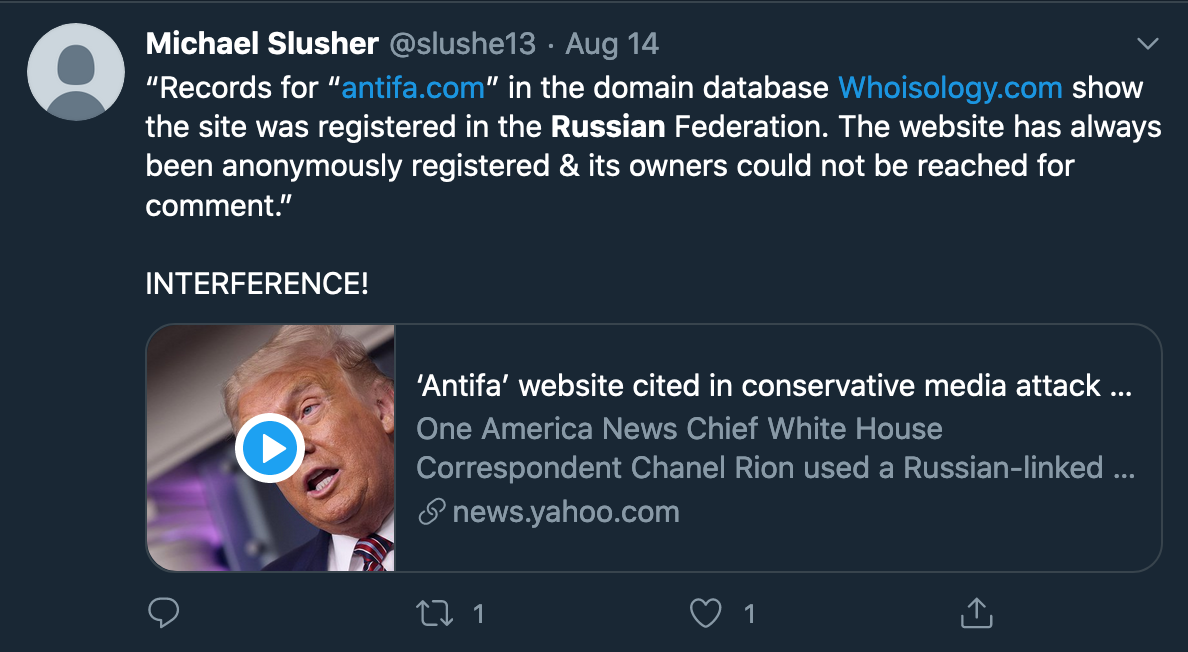Open the reply speech bubble icon
1188x652 pixels.
tap(164, 613)
